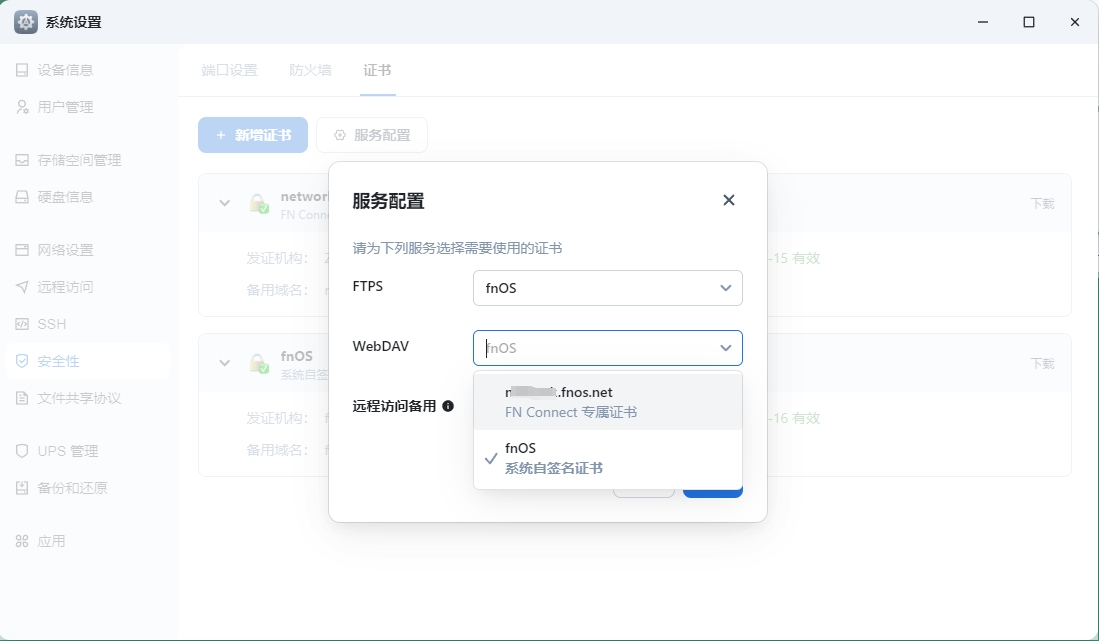Click the 系统设置 gear app icon
Viewport: 1099px width, 641px height.
[x=26, y=22]
